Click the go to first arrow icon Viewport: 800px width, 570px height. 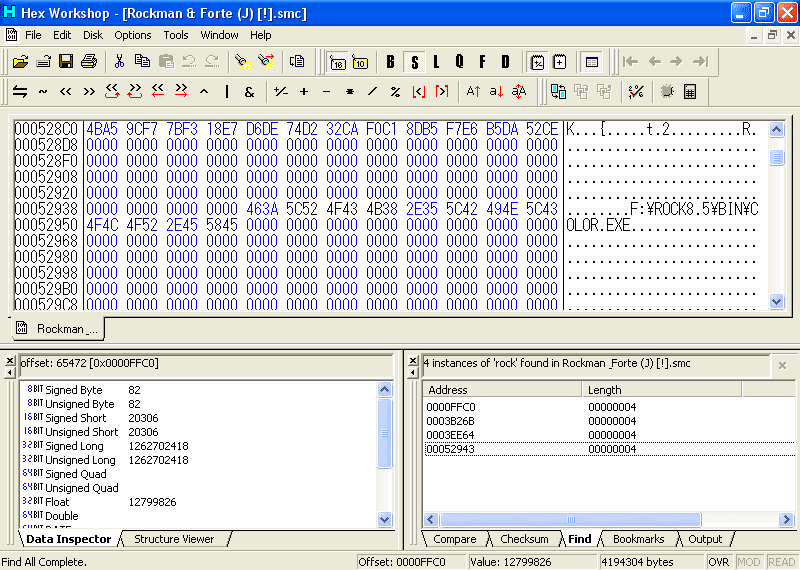[x=631, y=62]
